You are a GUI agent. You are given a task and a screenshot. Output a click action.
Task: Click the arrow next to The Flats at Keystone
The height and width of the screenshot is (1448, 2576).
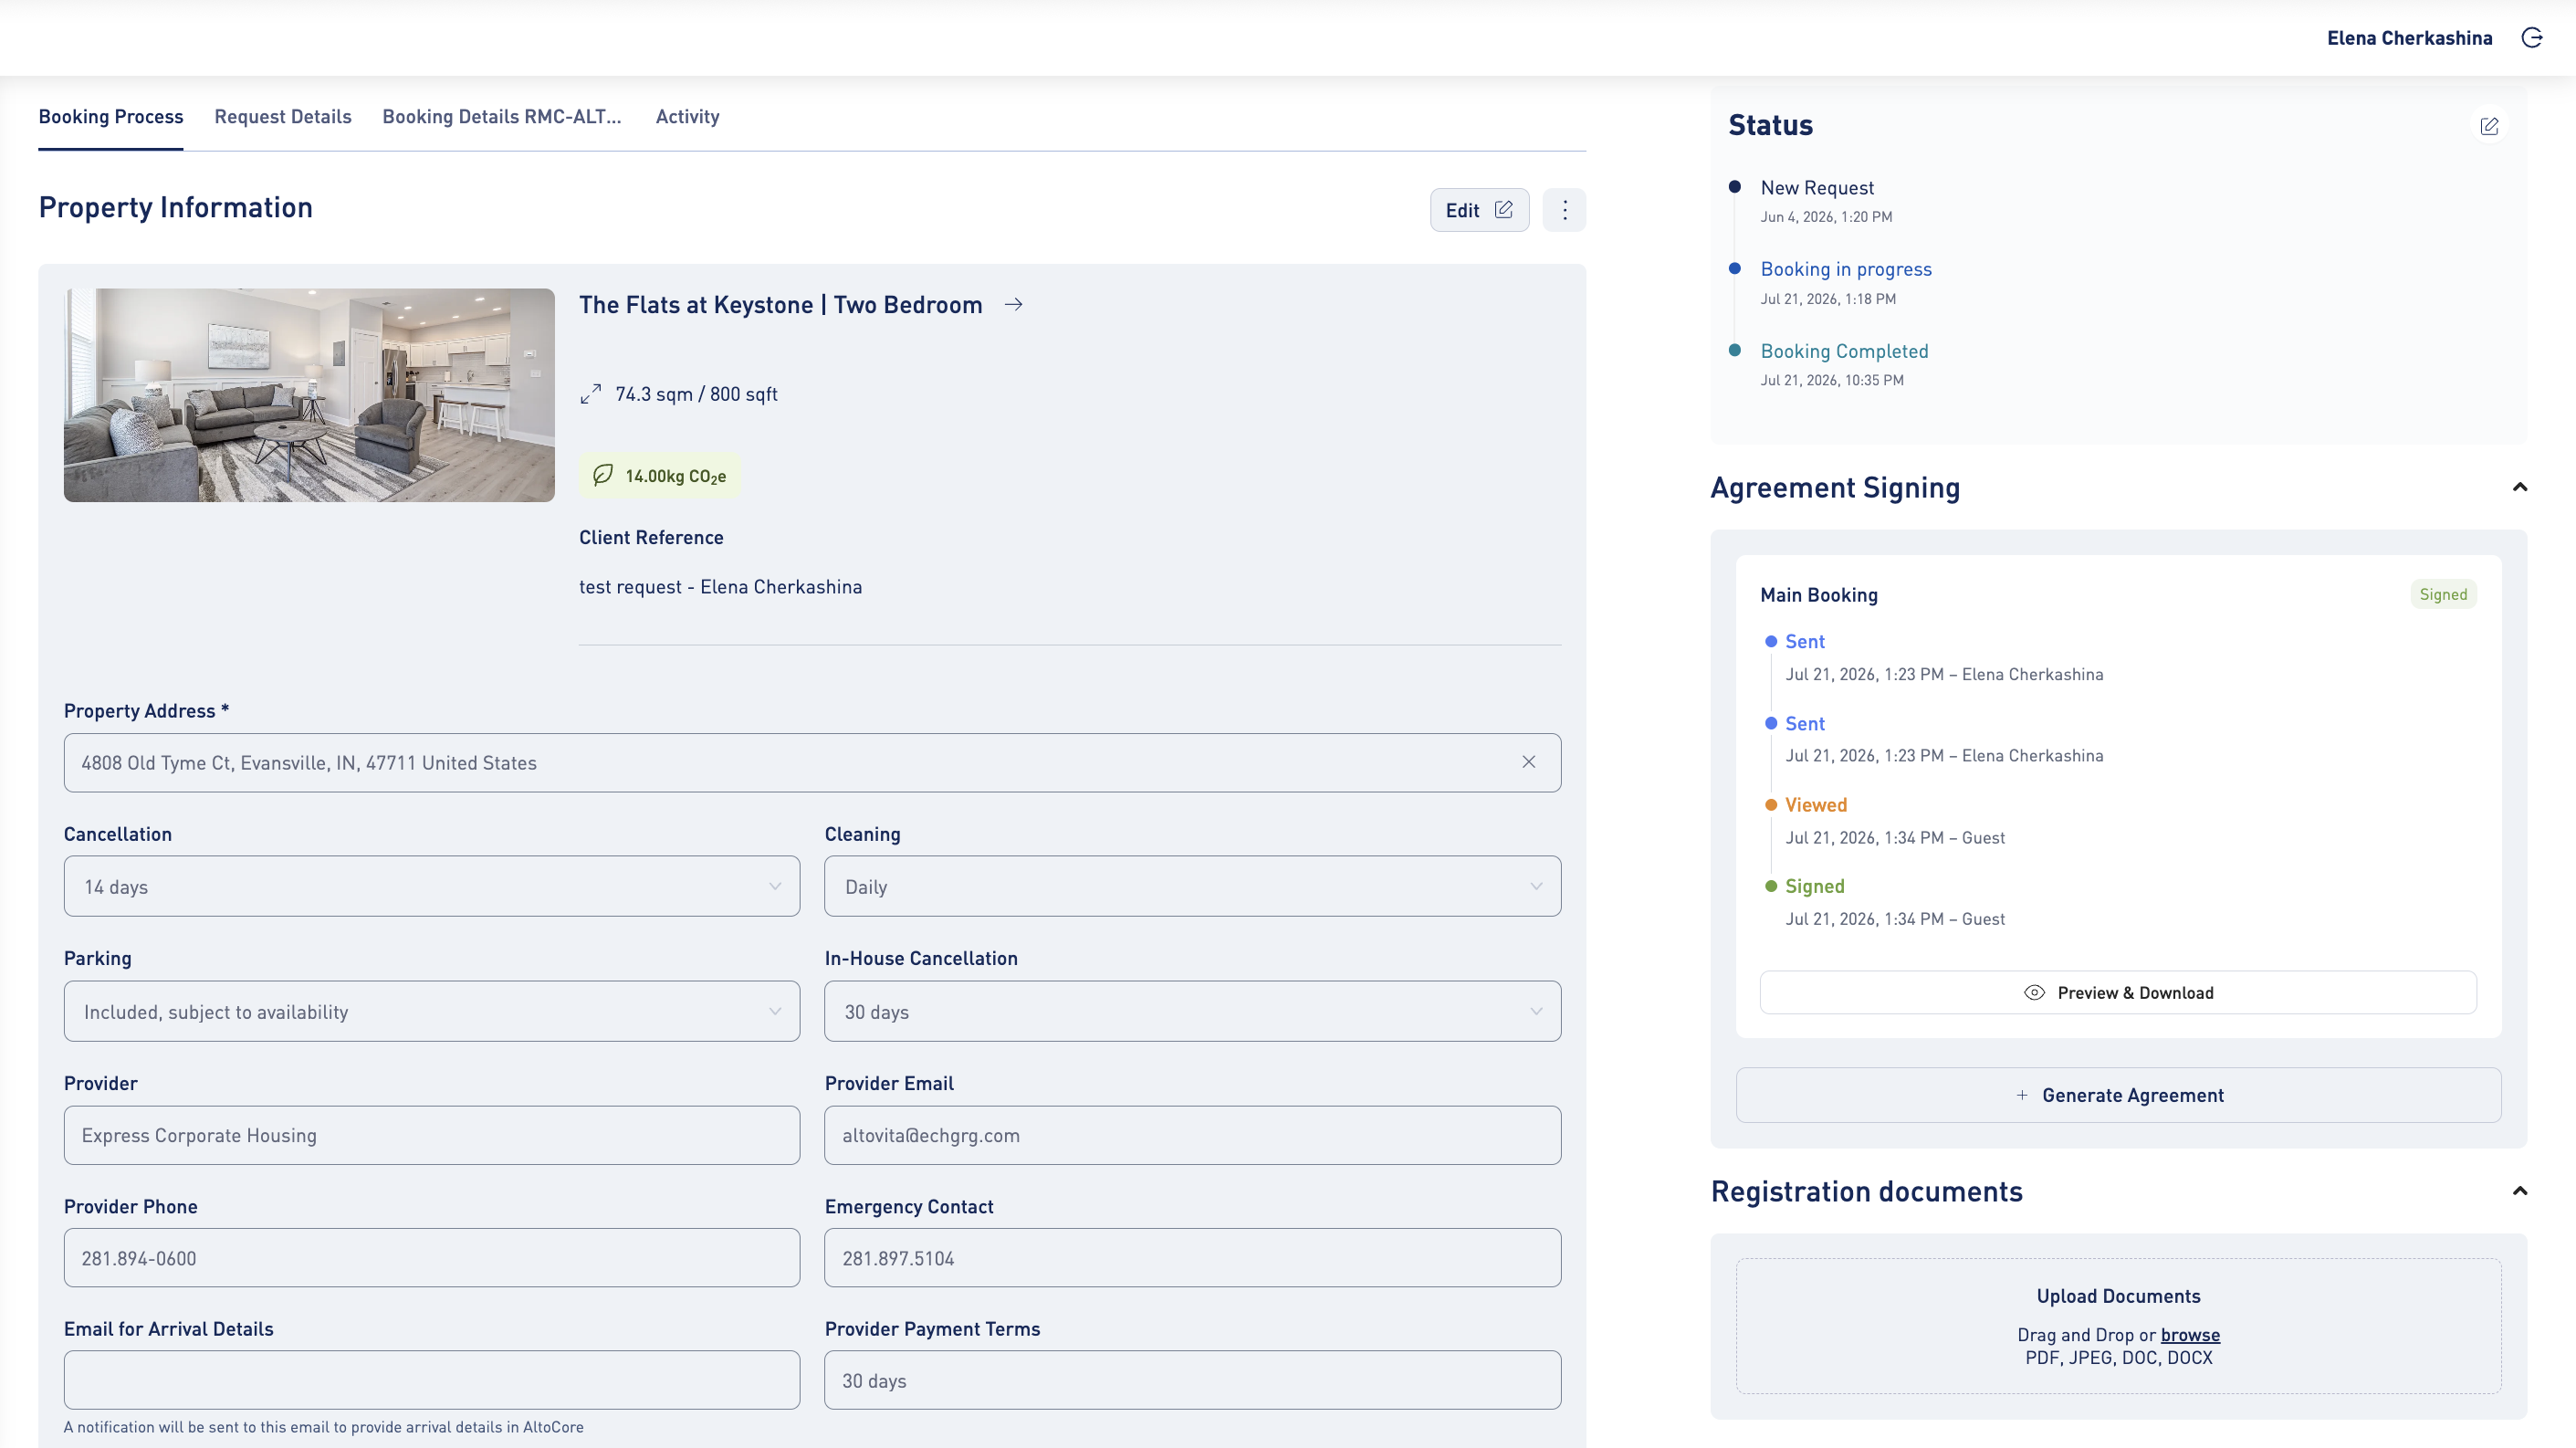click(1013, 304)
